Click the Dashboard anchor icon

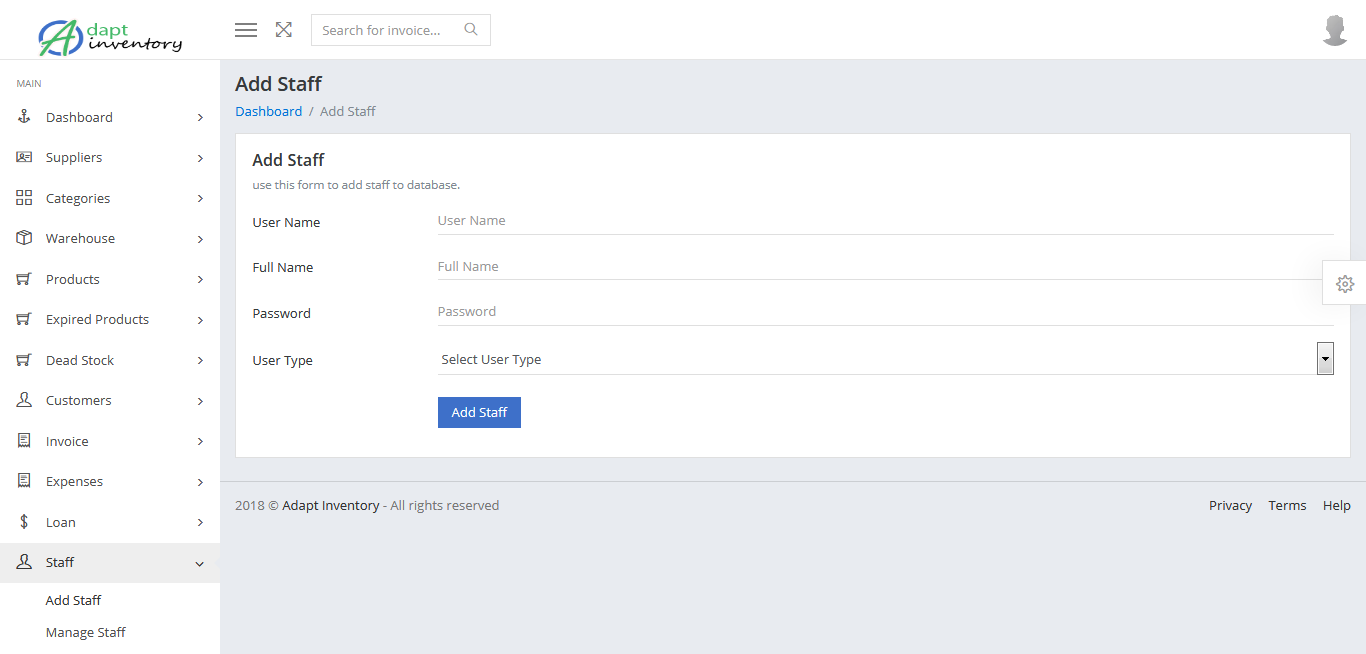click(x=24, y=117)
